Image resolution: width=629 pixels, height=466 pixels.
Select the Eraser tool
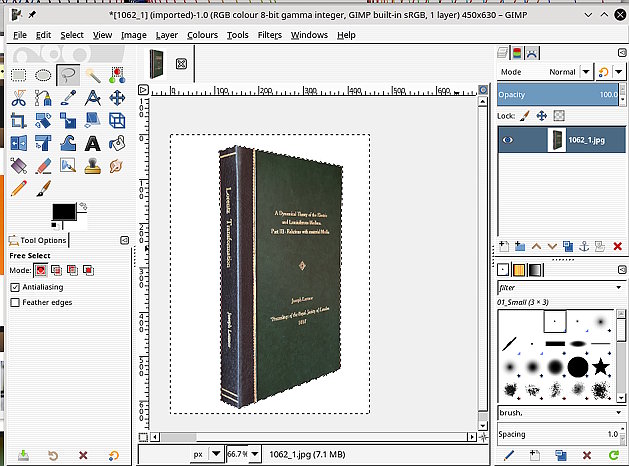[x=43, y=166]
